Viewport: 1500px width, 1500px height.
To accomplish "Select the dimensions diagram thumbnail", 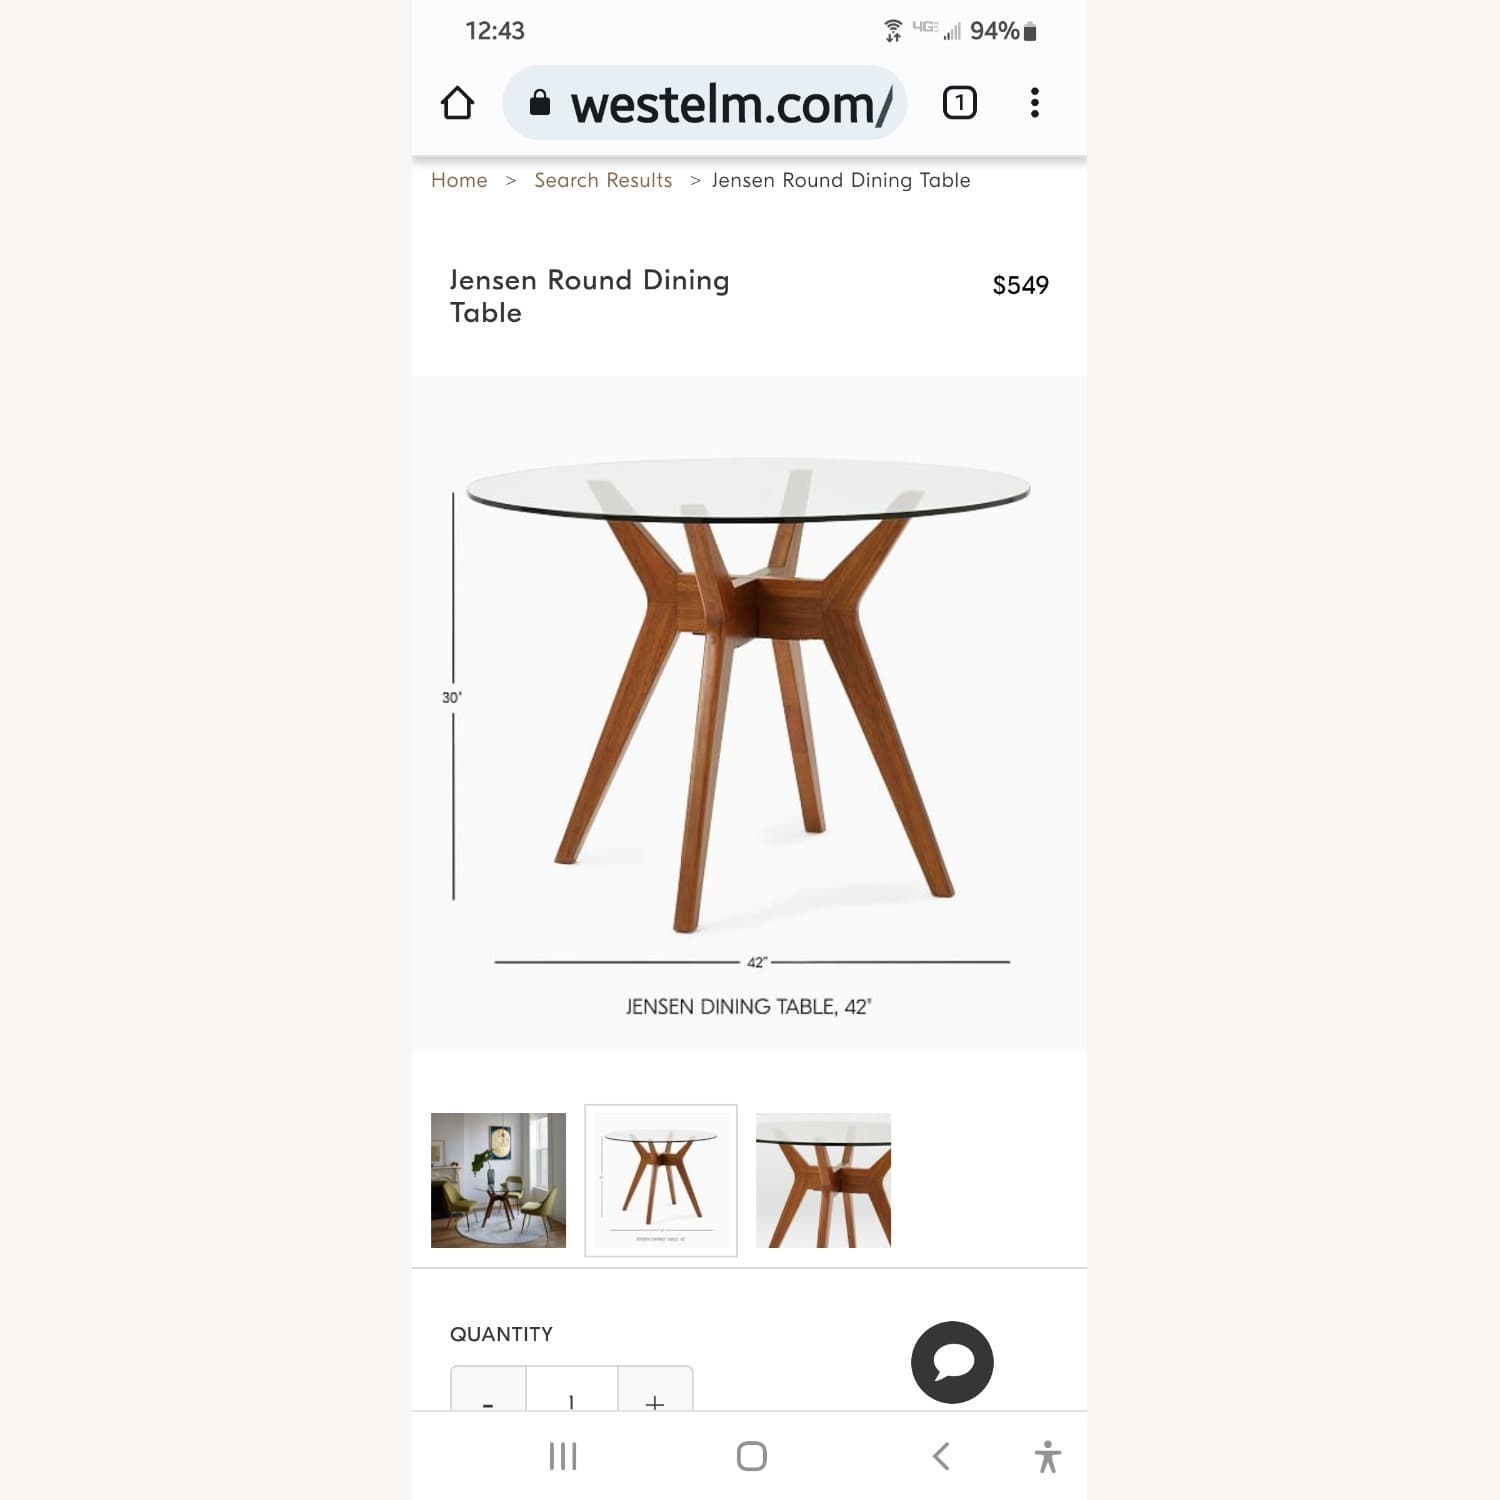I will 661,1180.
